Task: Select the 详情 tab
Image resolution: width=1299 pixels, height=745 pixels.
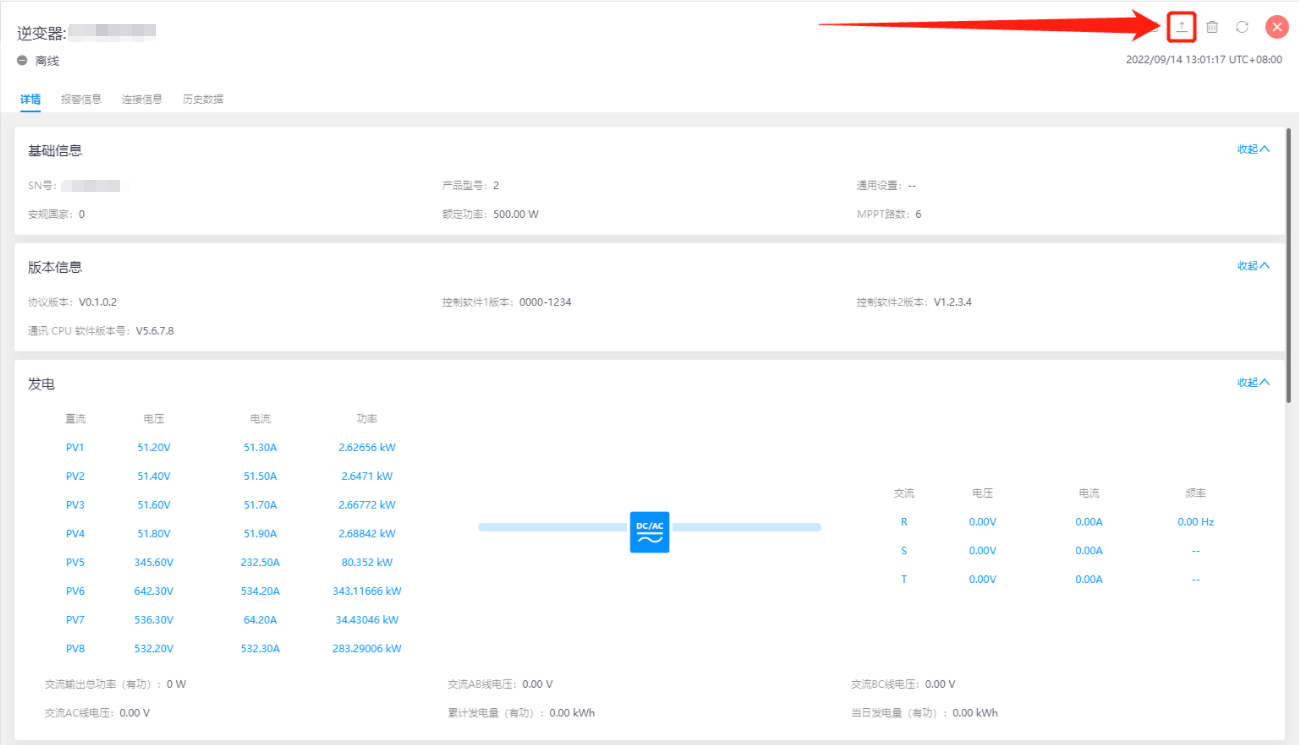Action: [x=31, y=99]
